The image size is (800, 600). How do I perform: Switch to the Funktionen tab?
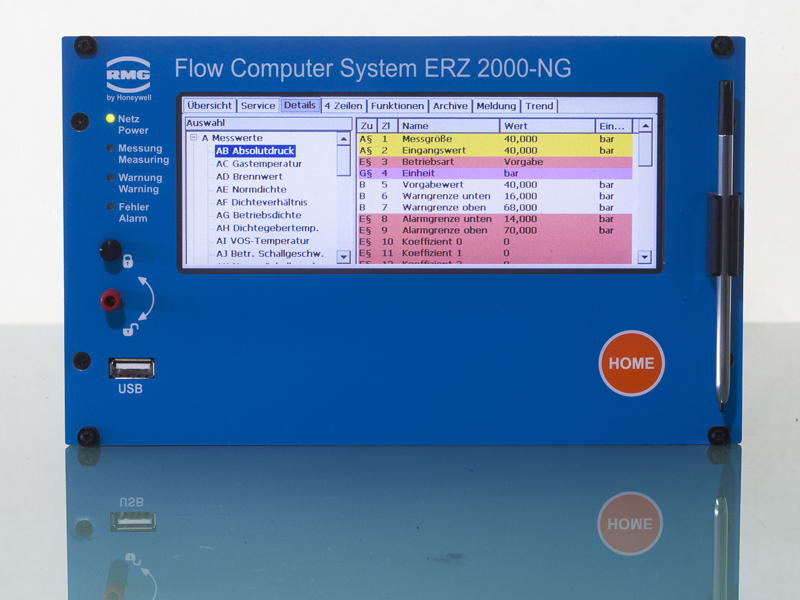pos(397,106)
